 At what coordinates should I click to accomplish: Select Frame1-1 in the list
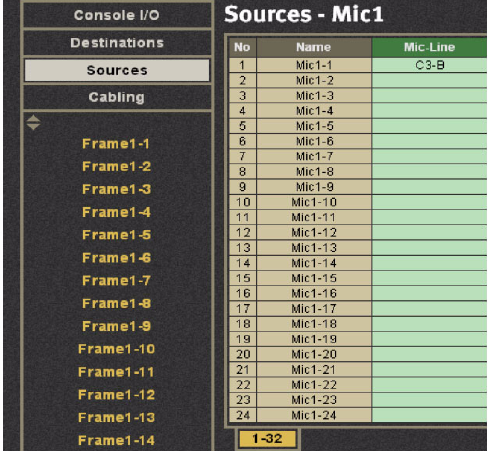(x=116, y=144)
